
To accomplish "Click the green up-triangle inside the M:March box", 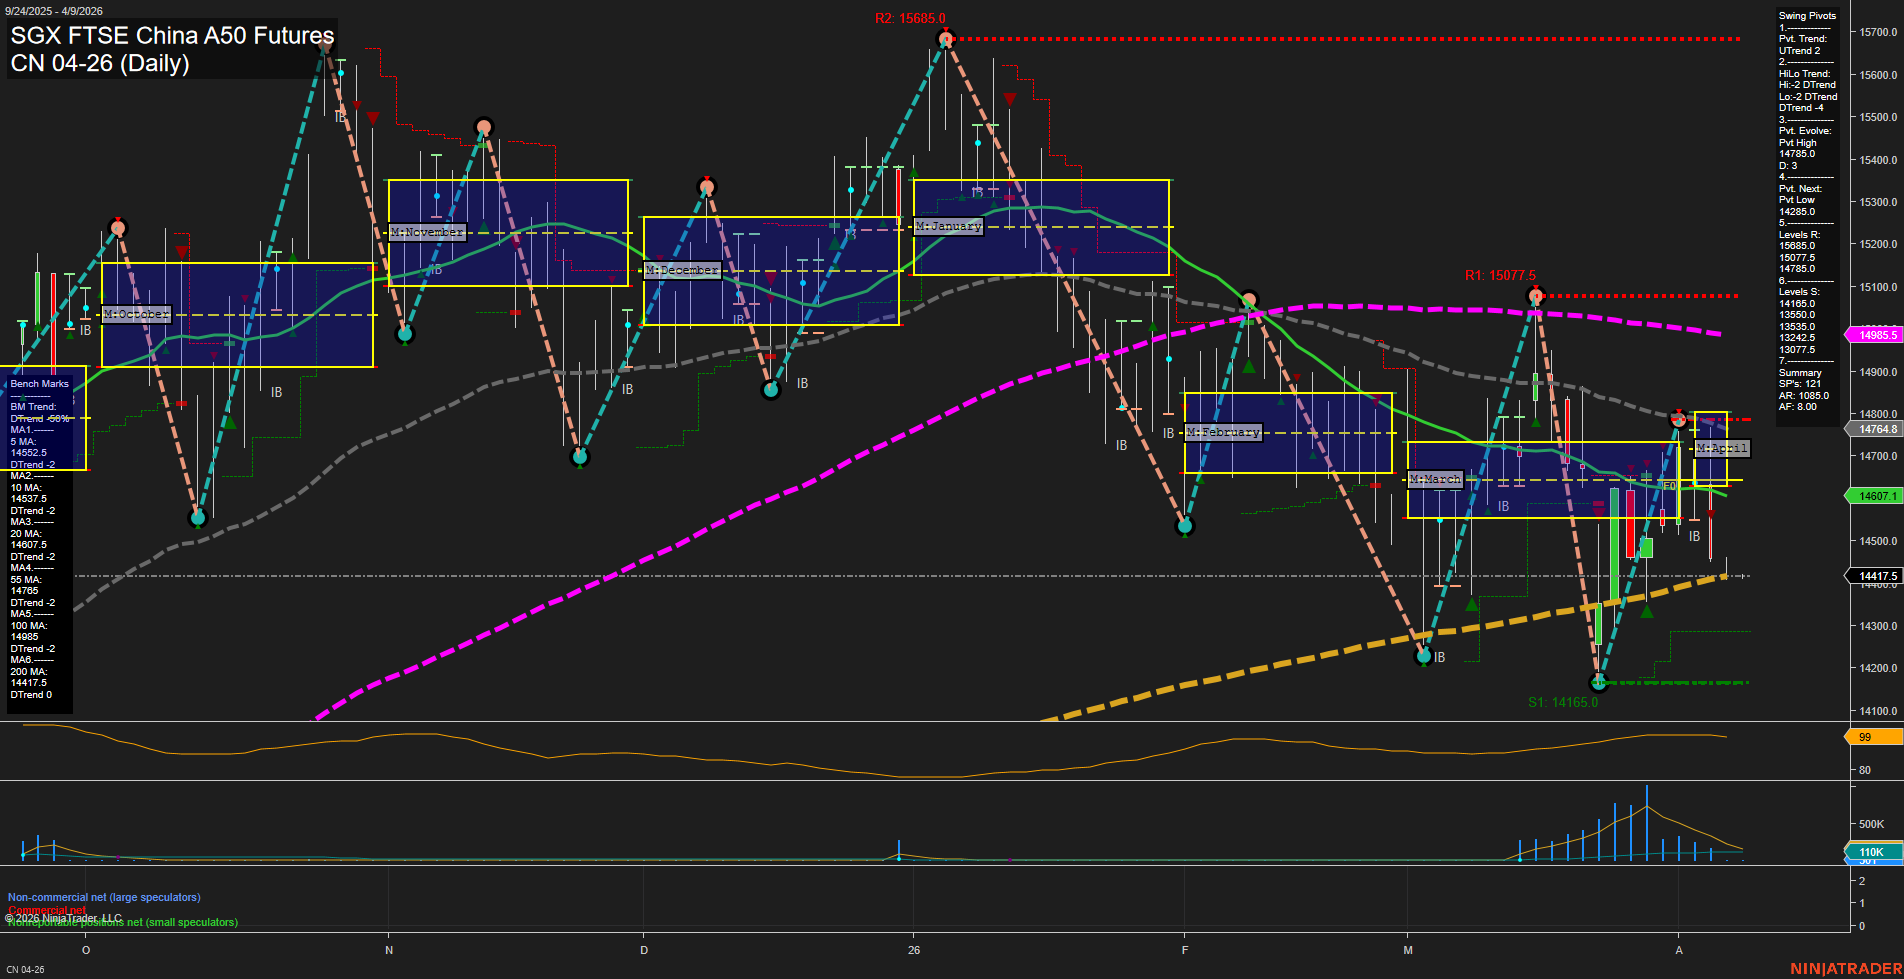I will 1487,511.
